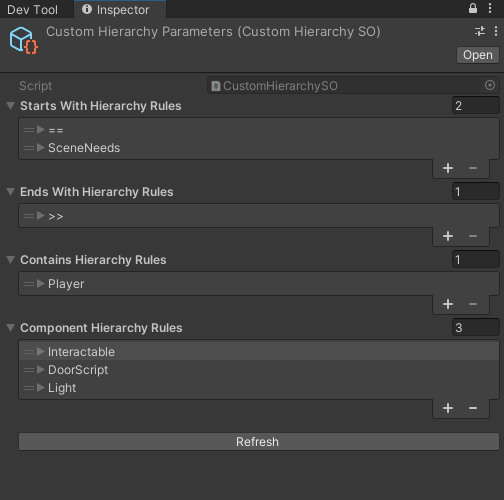Click the CustomHierarchySO object picker circle
The height and width of the screenshot is (500, 504).
pyautogui.click(x=490, y=85)
